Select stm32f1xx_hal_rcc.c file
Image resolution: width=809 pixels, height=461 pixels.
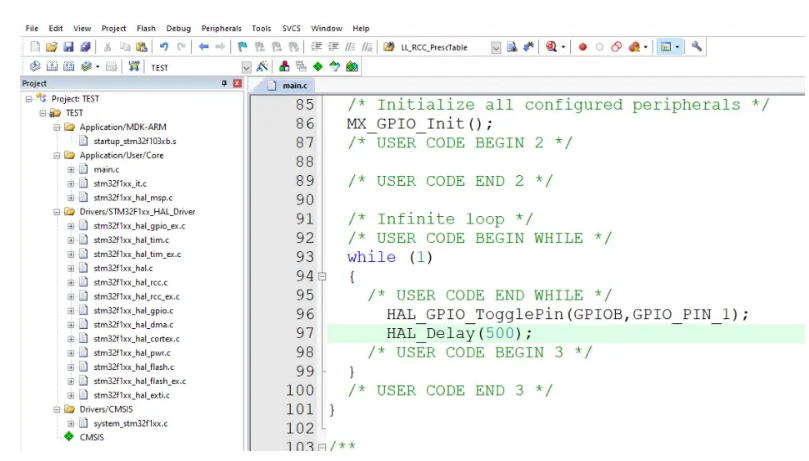coord(131,282)
